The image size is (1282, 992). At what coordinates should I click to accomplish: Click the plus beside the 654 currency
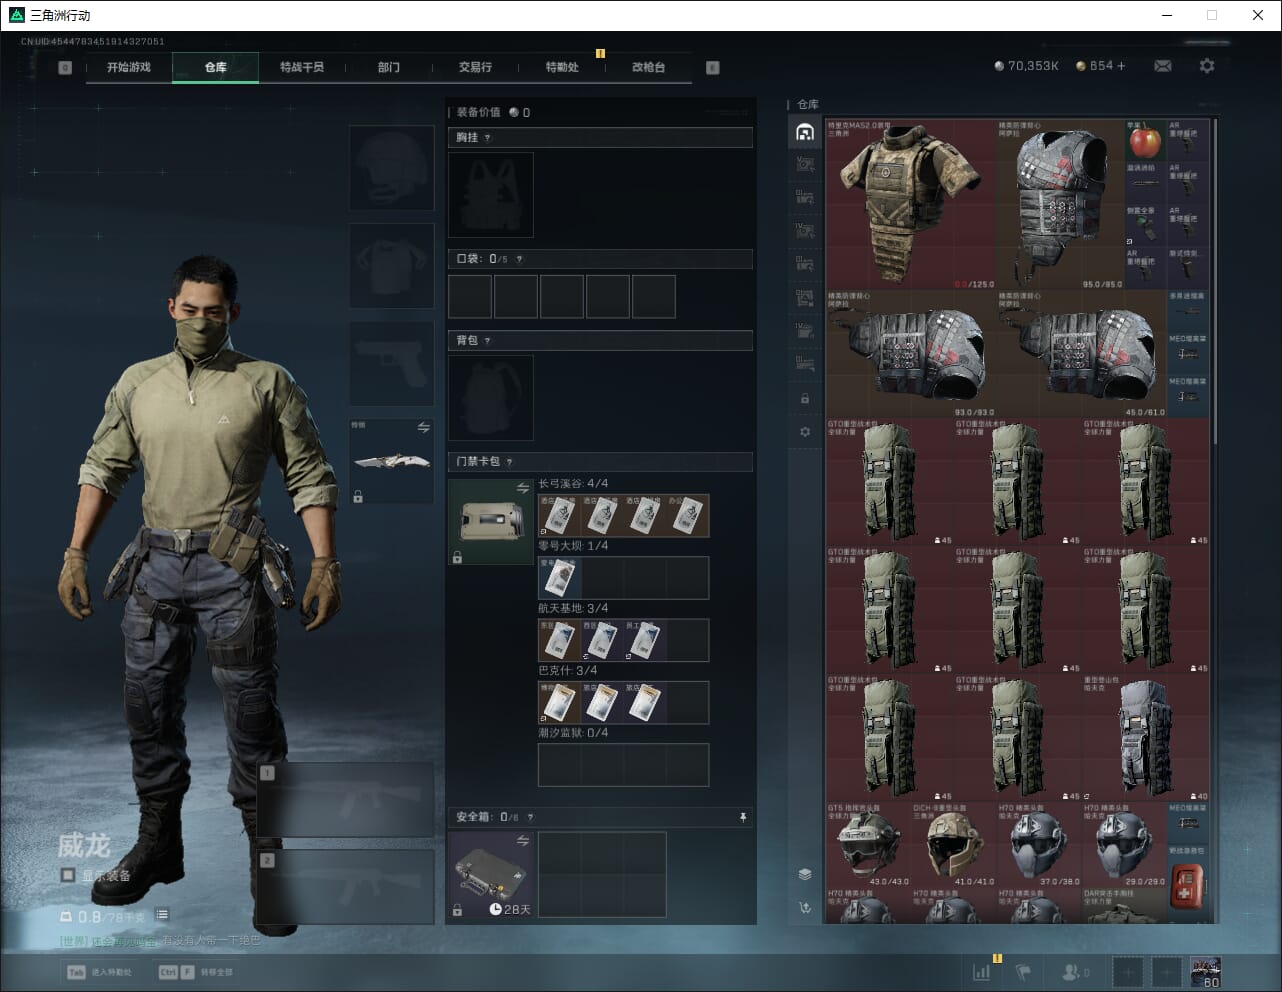[1121, 66]
